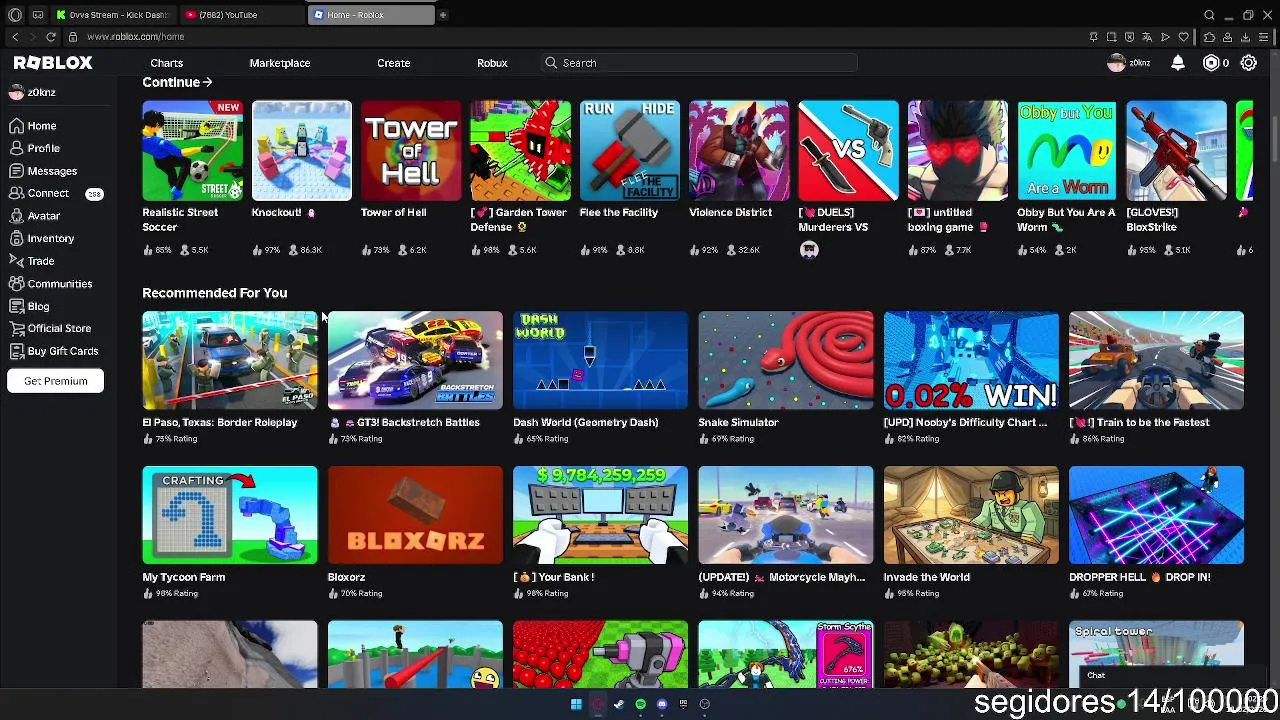Image resolution: width=1280 pixels, height=720 pixels.
Task: Open the Tower of Hell game tile
Action: click(x=411, y=151)
